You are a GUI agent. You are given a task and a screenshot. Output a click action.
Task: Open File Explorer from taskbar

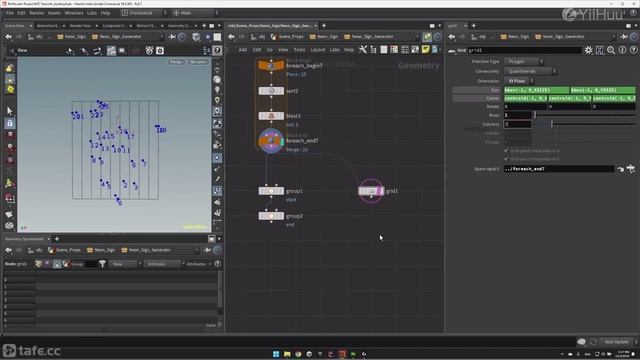coord(287,354)
